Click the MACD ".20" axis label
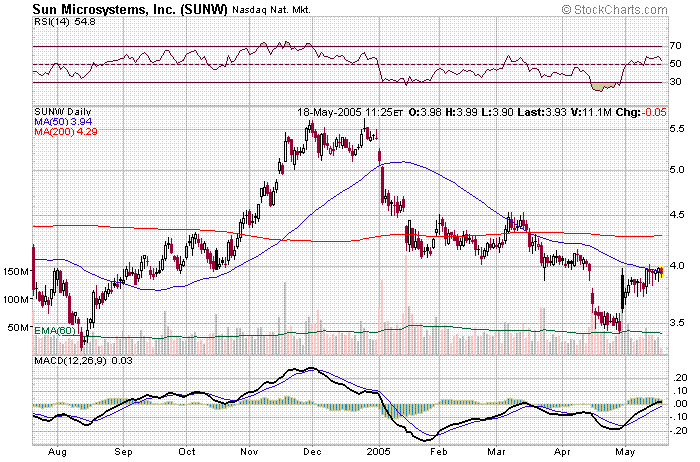 (x=681, y=378)
